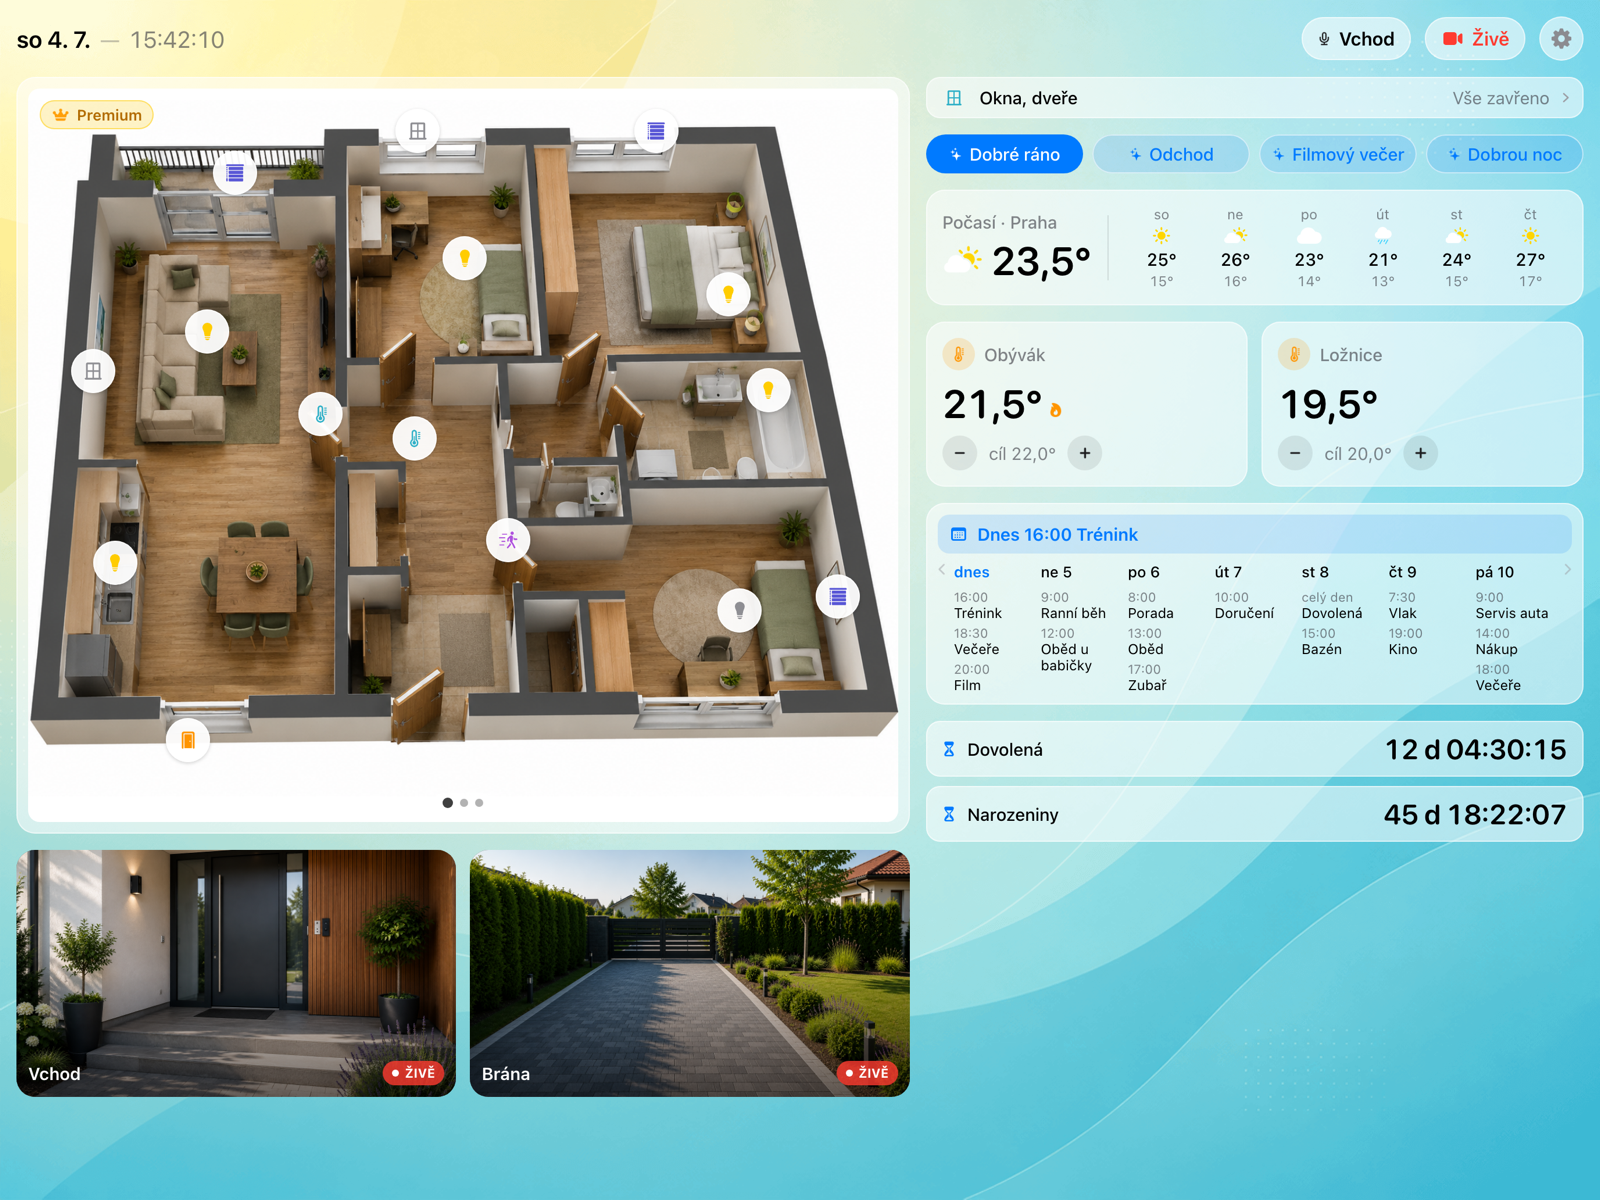Increase the Obývák target temperature

click(1085, 453)
